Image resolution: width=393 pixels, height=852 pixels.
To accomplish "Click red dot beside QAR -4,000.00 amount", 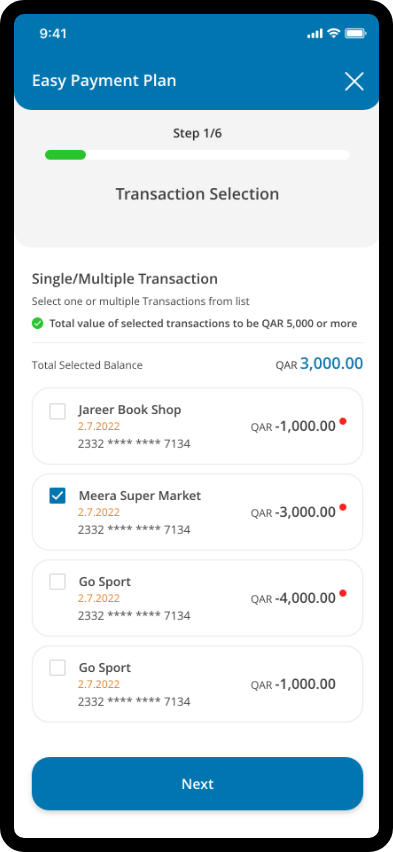I will point(343,593).
